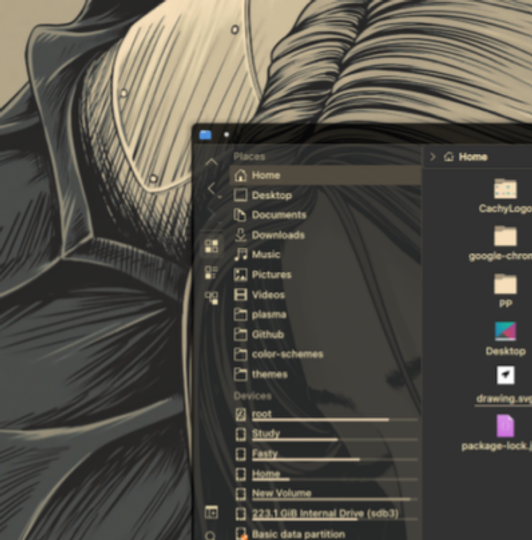Image resolution: width=532 pixels, height=540 pixels.
Task: Switch to details tree view mode
Action: [x=211, y=298]
